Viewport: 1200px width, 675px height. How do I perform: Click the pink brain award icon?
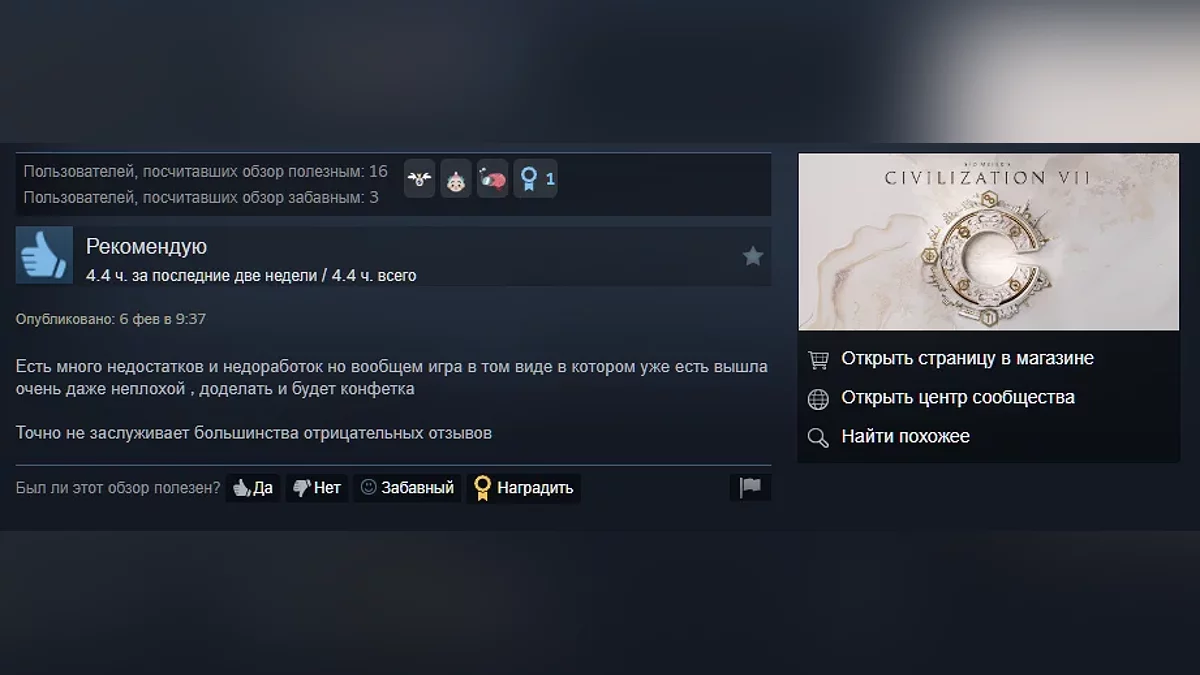(492, 180)
